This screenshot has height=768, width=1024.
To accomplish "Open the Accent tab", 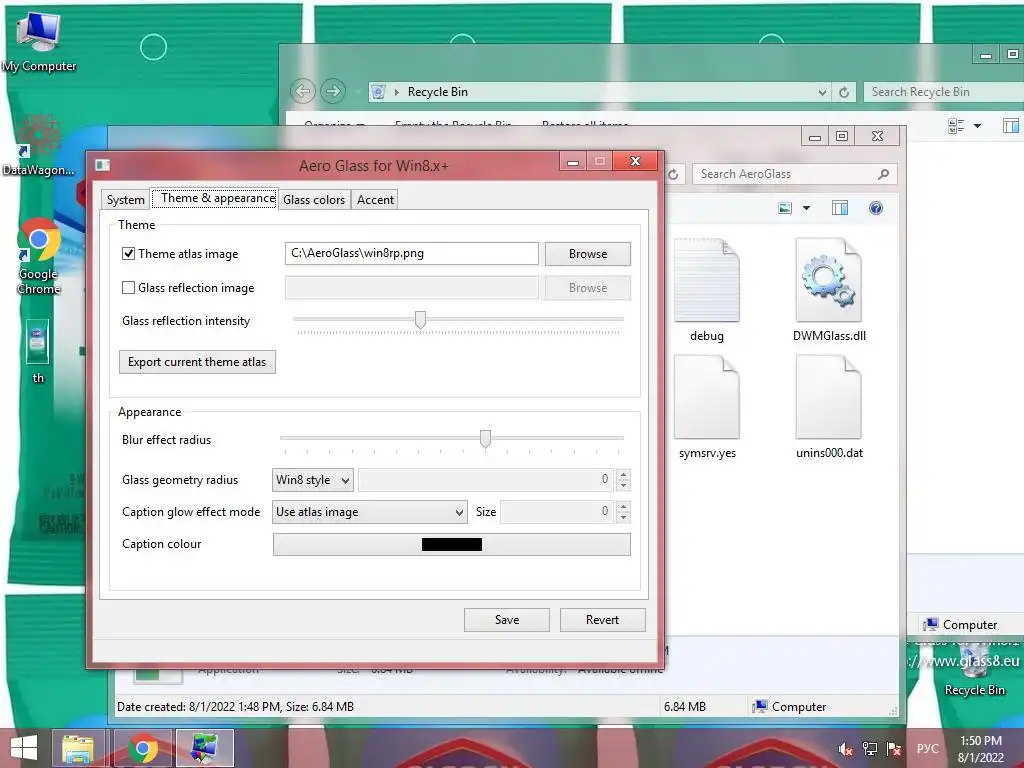I will (x=375, y=200).
